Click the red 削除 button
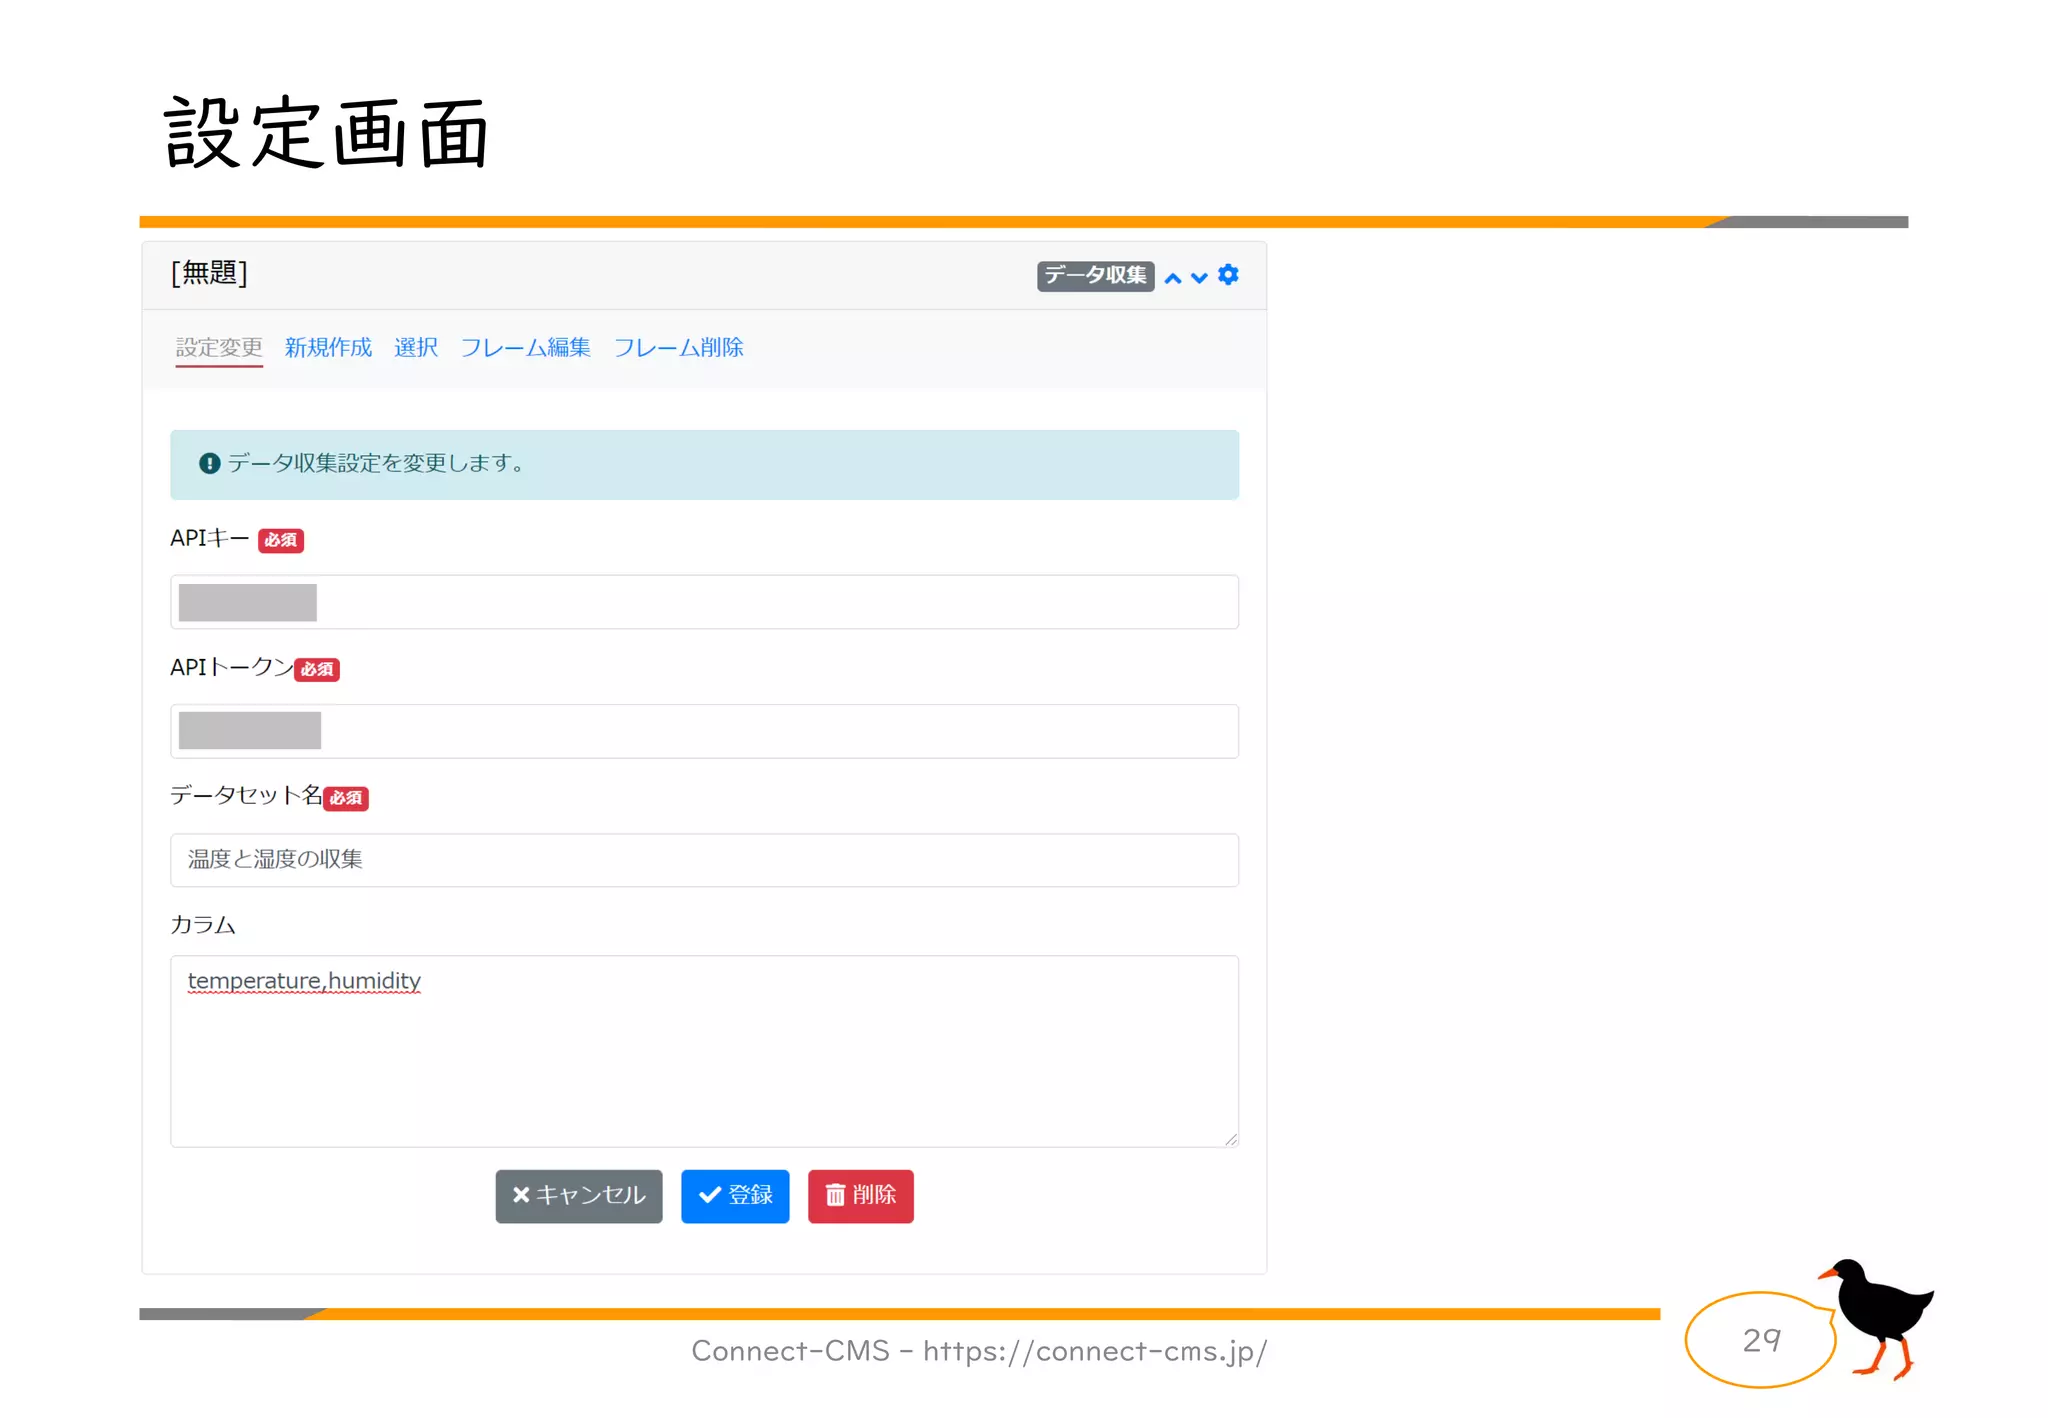The height and width of the screenshot is (1418, 2048). pyautogui.click(x=860, y=1196)
